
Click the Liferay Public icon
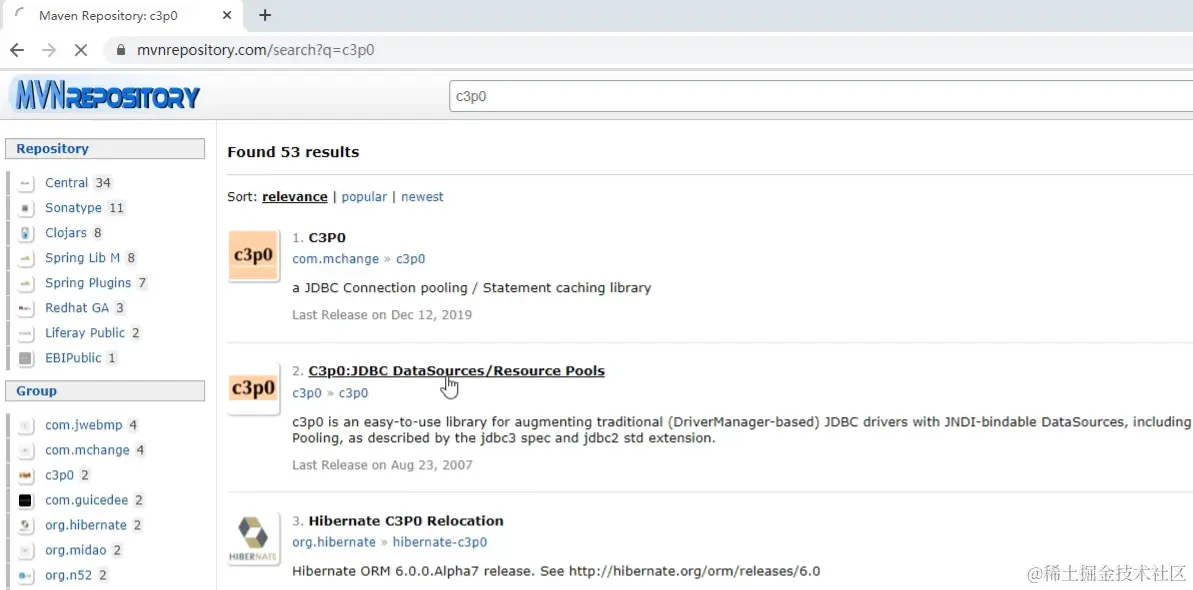27,334
